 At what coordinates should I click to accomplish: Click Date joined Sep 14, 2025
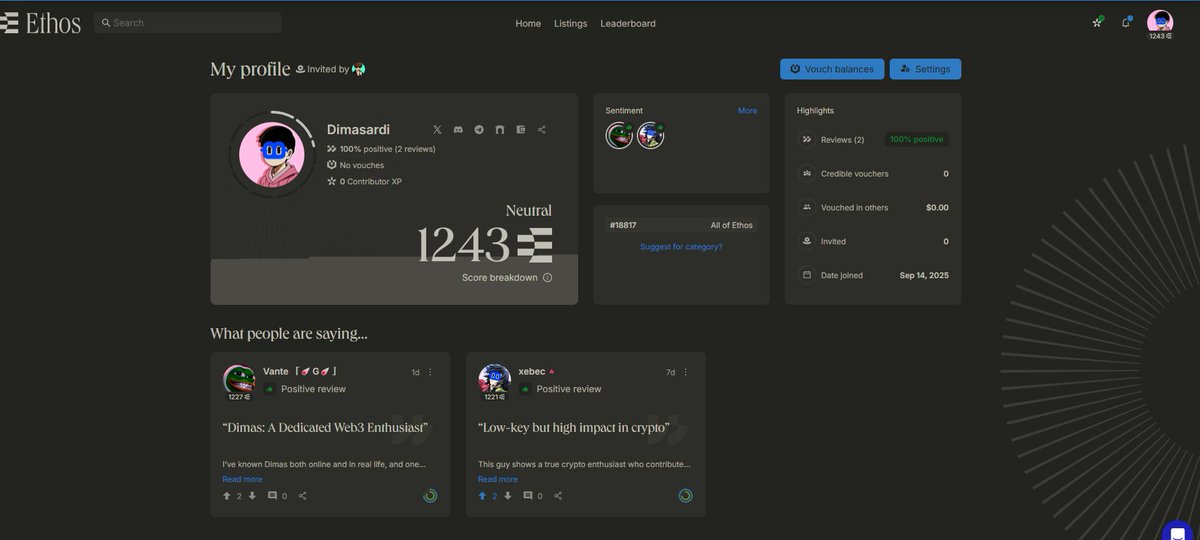pos(875,275)
